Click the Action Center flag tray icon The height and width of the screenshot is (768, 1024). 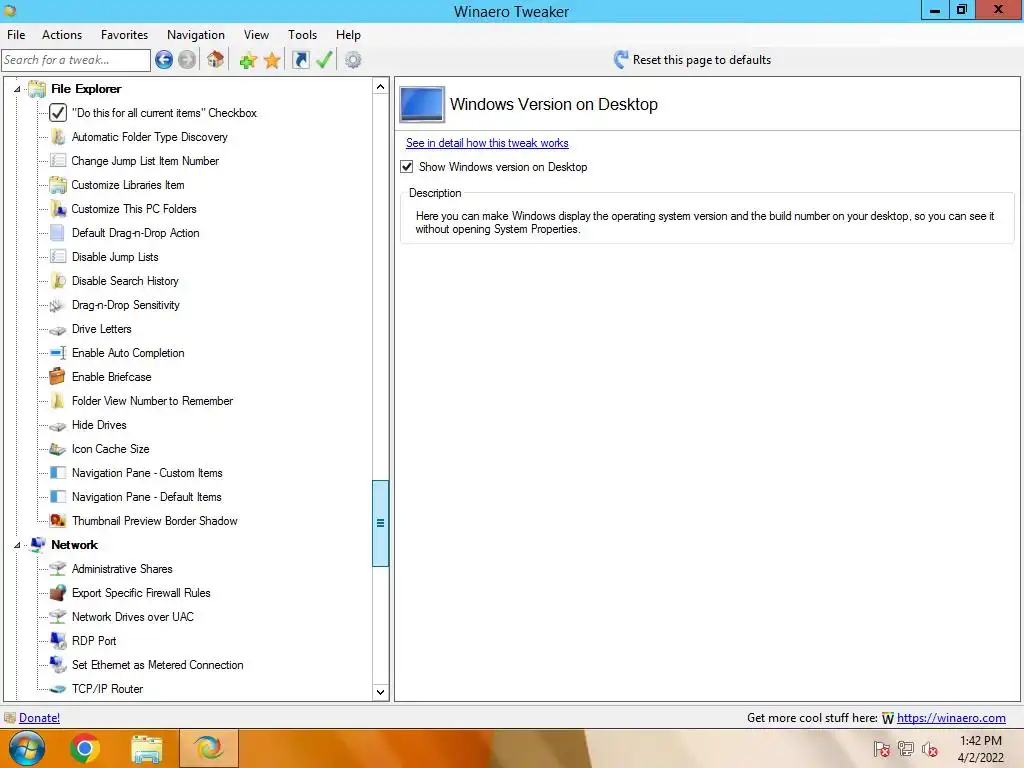pos(882,749)
